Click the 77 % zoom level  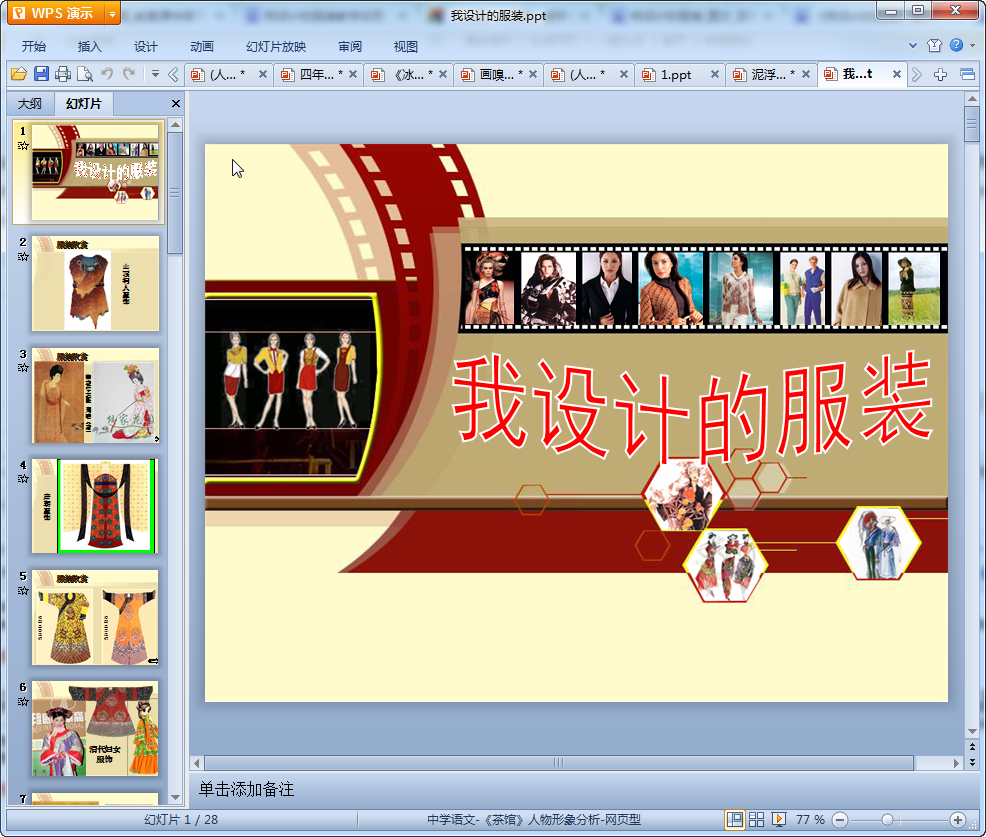point(810,819)
